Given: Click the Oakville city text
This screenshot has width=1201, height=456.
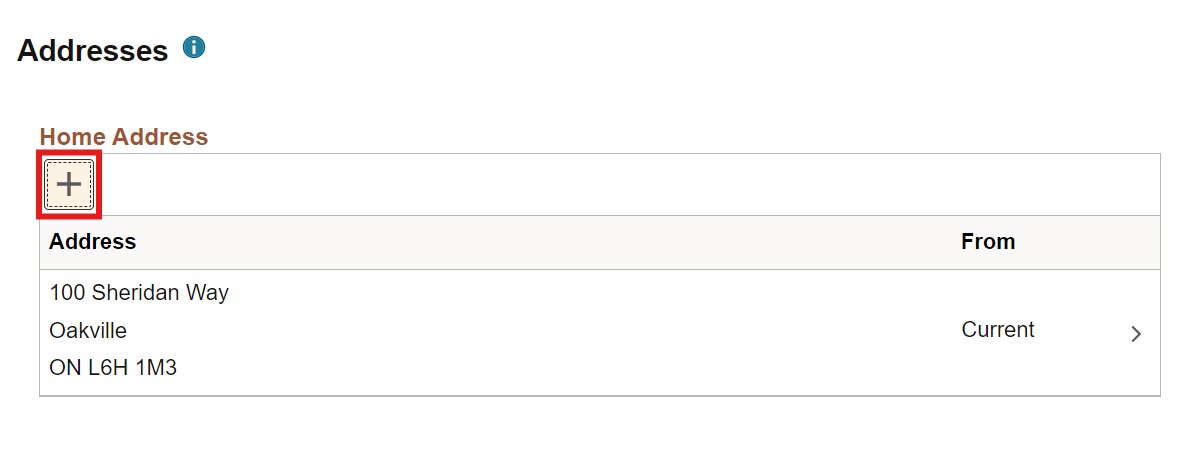Looking at the screenshot, I should (x=88, y=330).
